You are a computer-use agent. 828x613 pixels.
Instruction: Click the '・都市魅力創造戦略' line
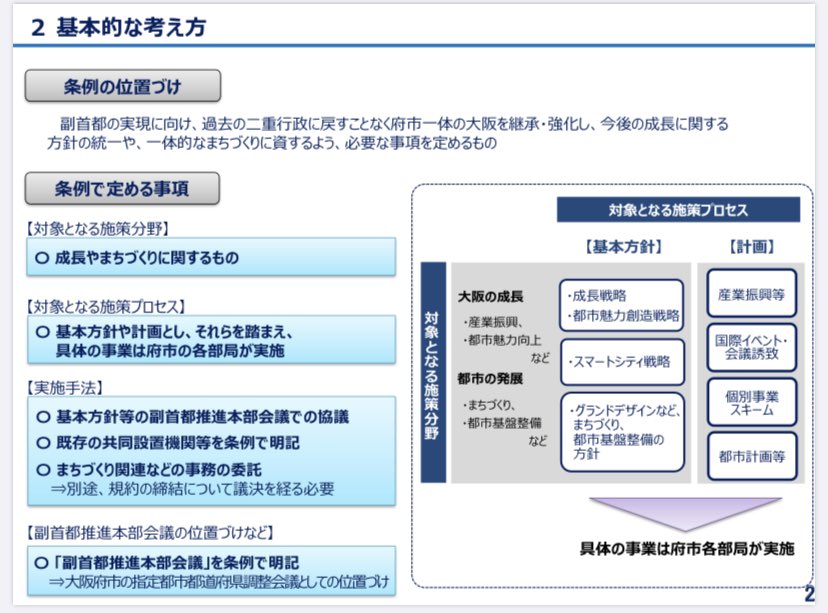point(624,316)
